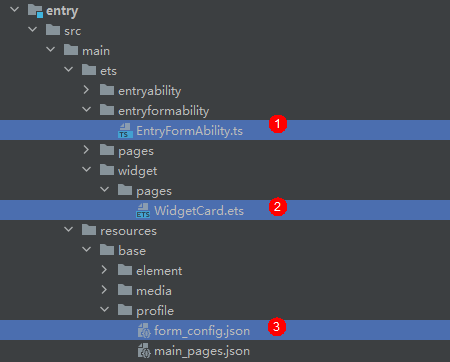
Task: Expand the element folder
Action: [x=104, y=270]
